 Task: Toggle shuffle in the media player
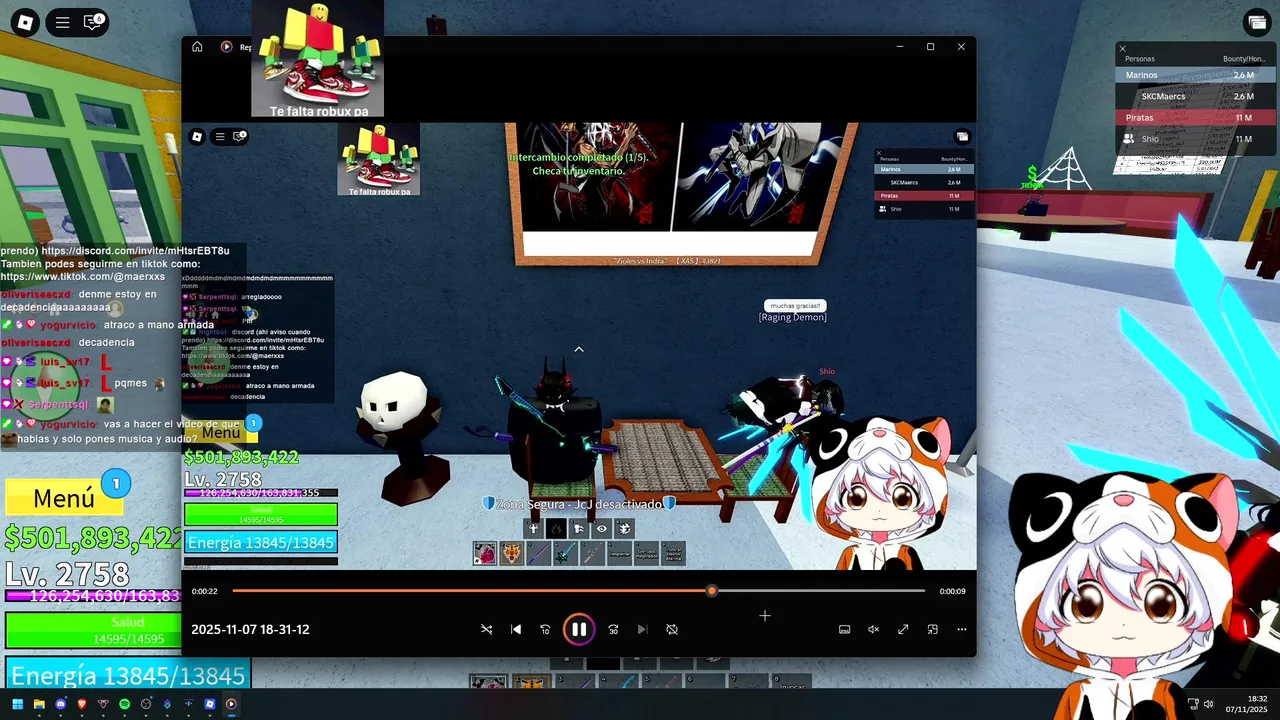[x=486, y=629]
